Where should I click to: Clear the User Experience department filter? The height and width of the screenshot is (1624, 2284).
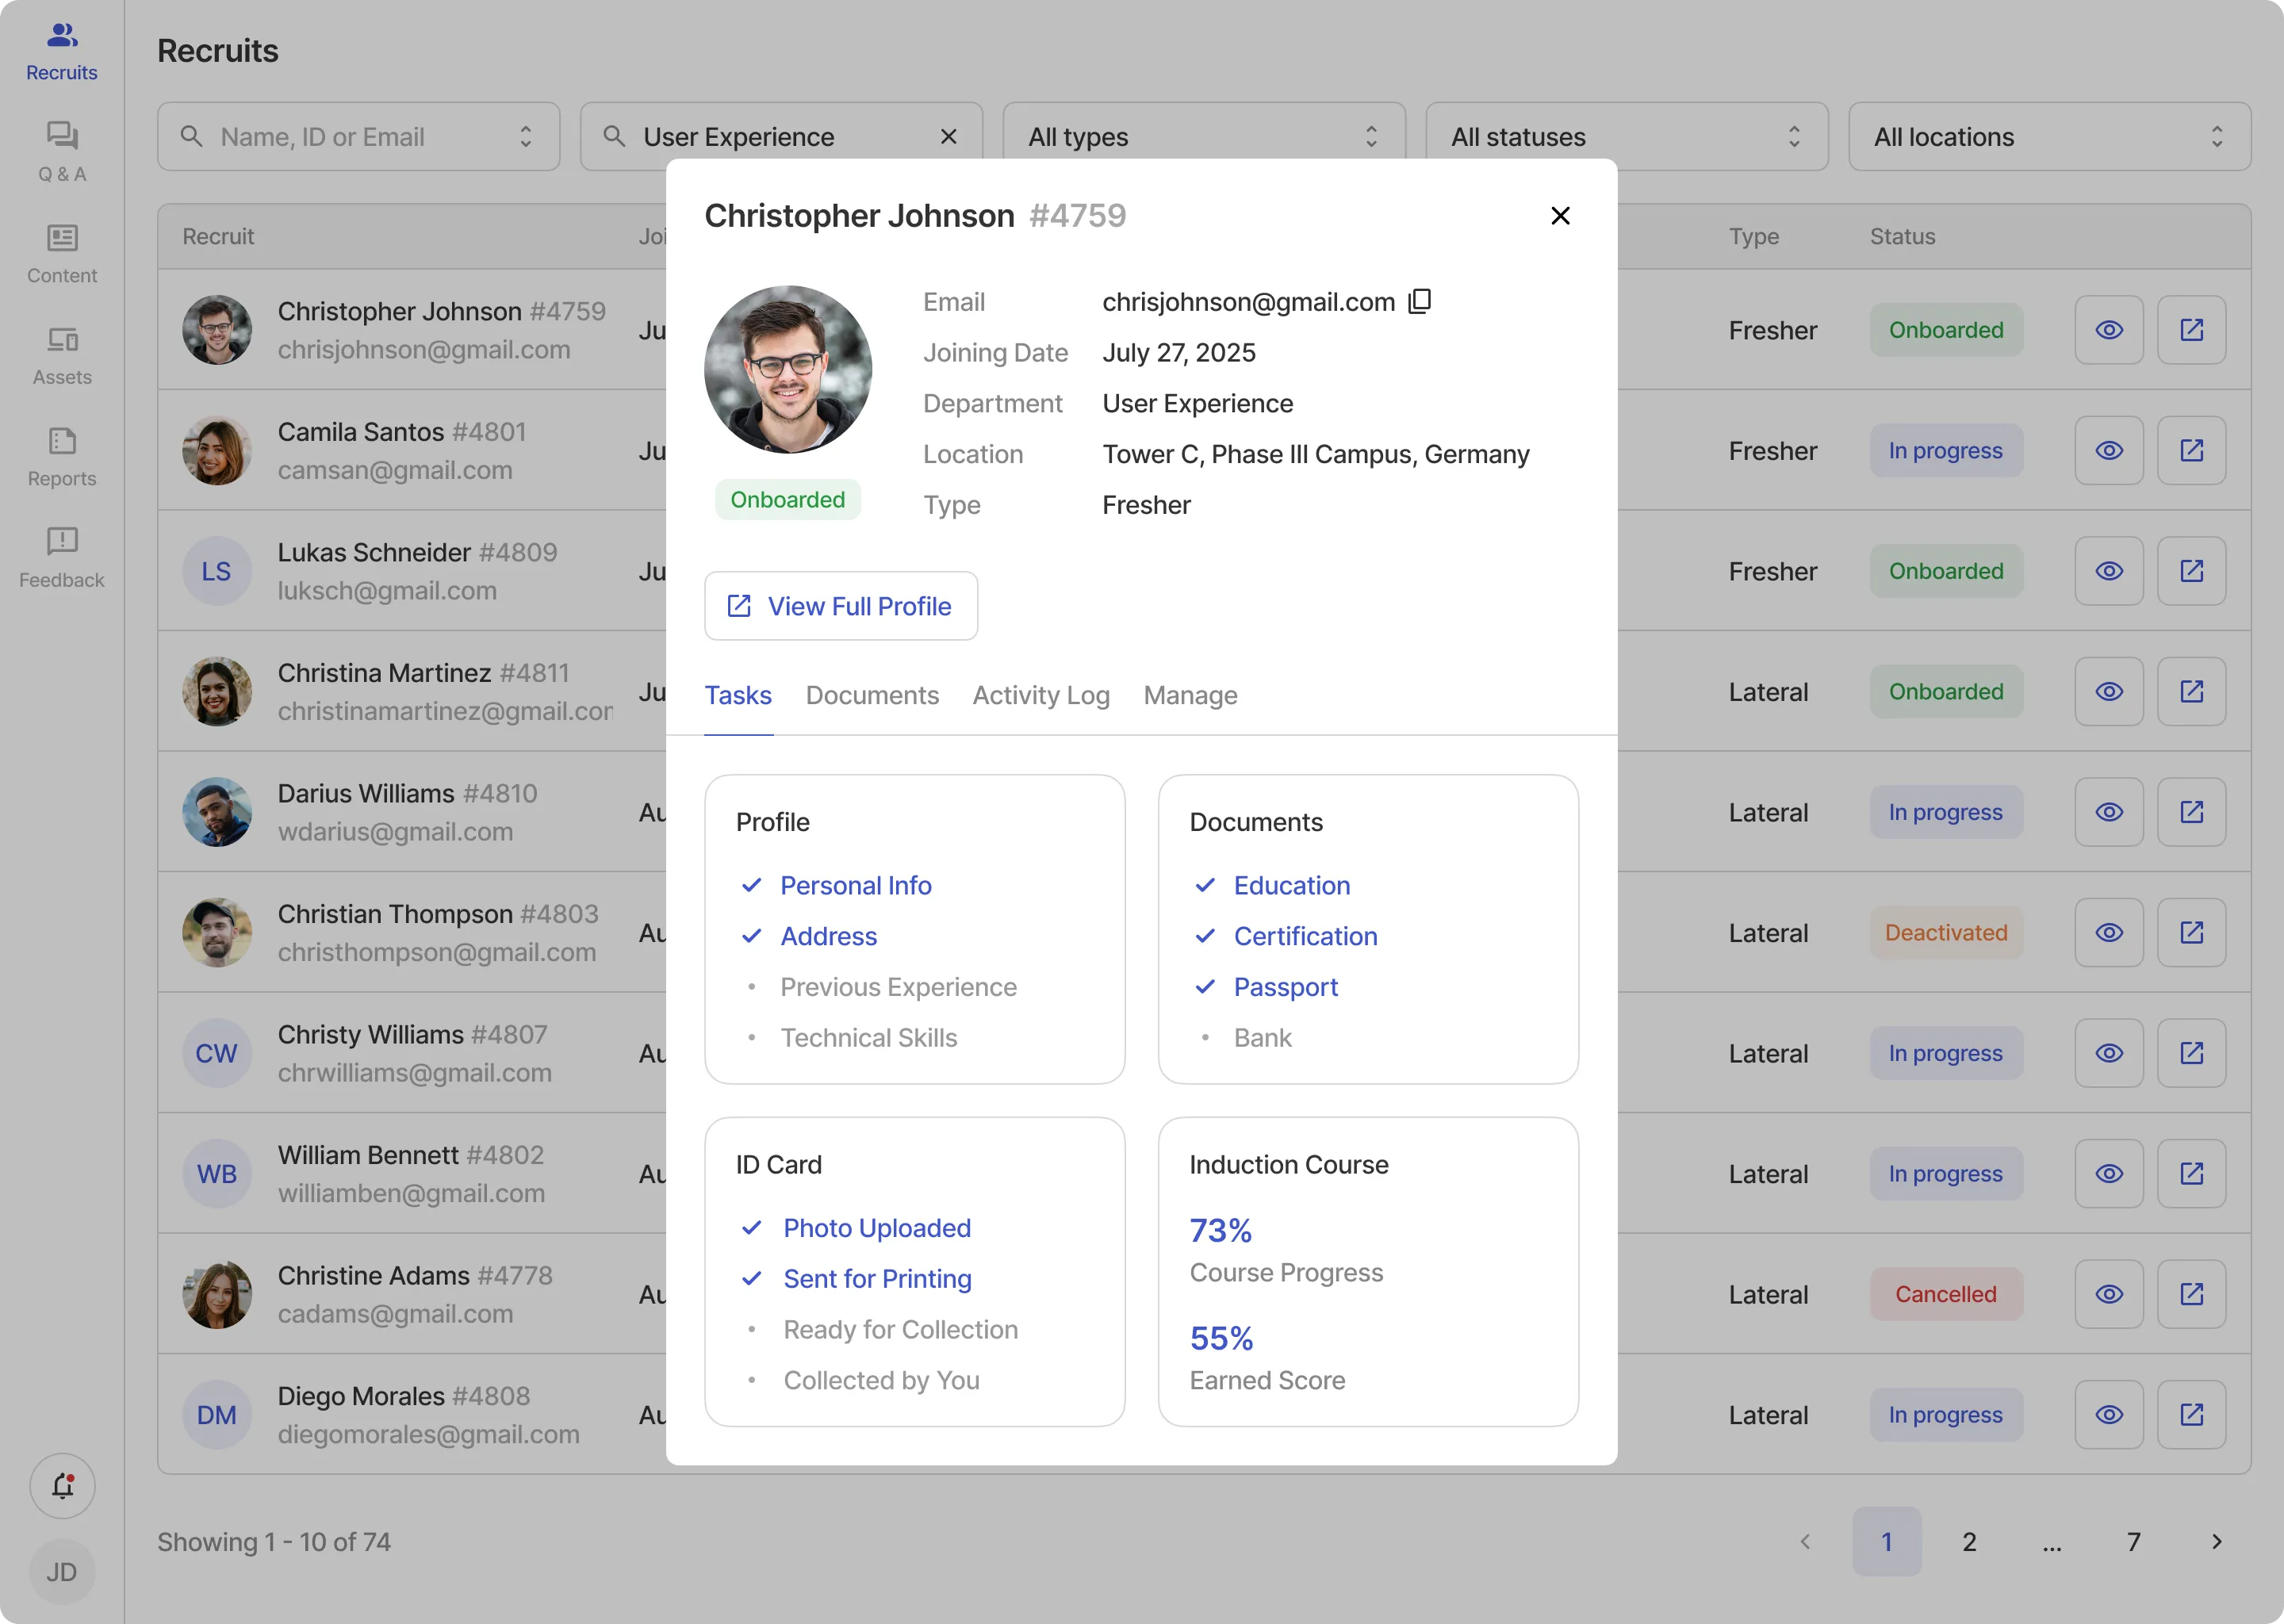point(949,136)
